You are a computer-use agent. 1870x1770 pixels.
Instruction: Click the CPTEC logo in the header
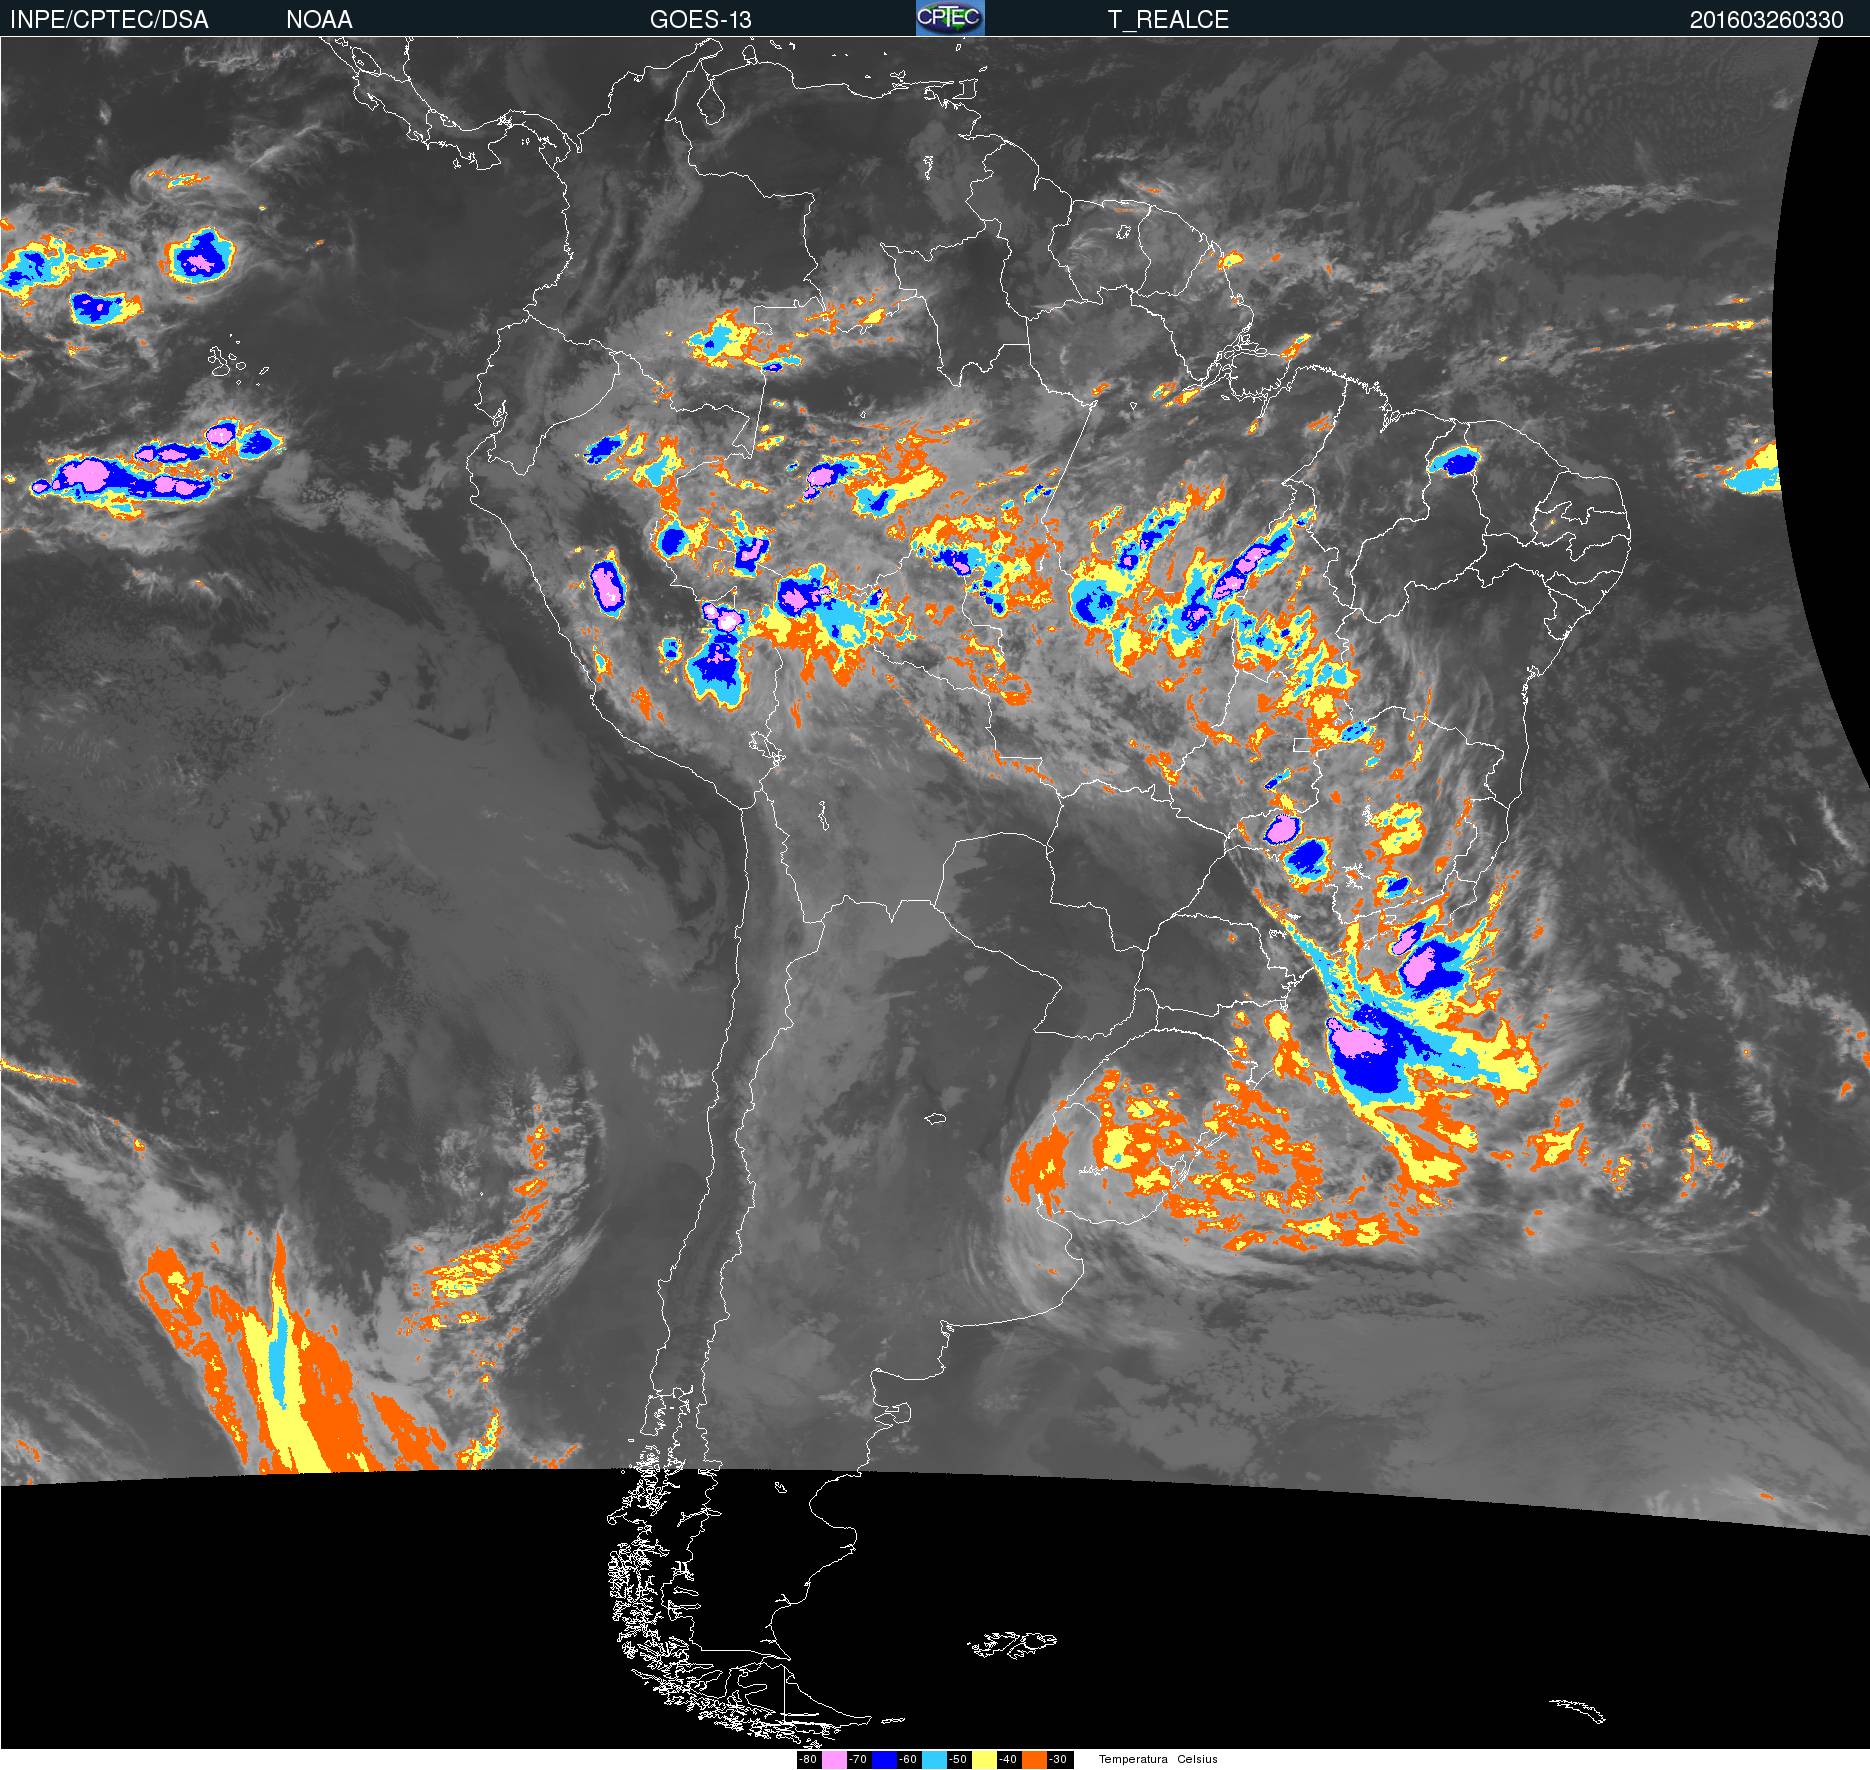(950, 18)
